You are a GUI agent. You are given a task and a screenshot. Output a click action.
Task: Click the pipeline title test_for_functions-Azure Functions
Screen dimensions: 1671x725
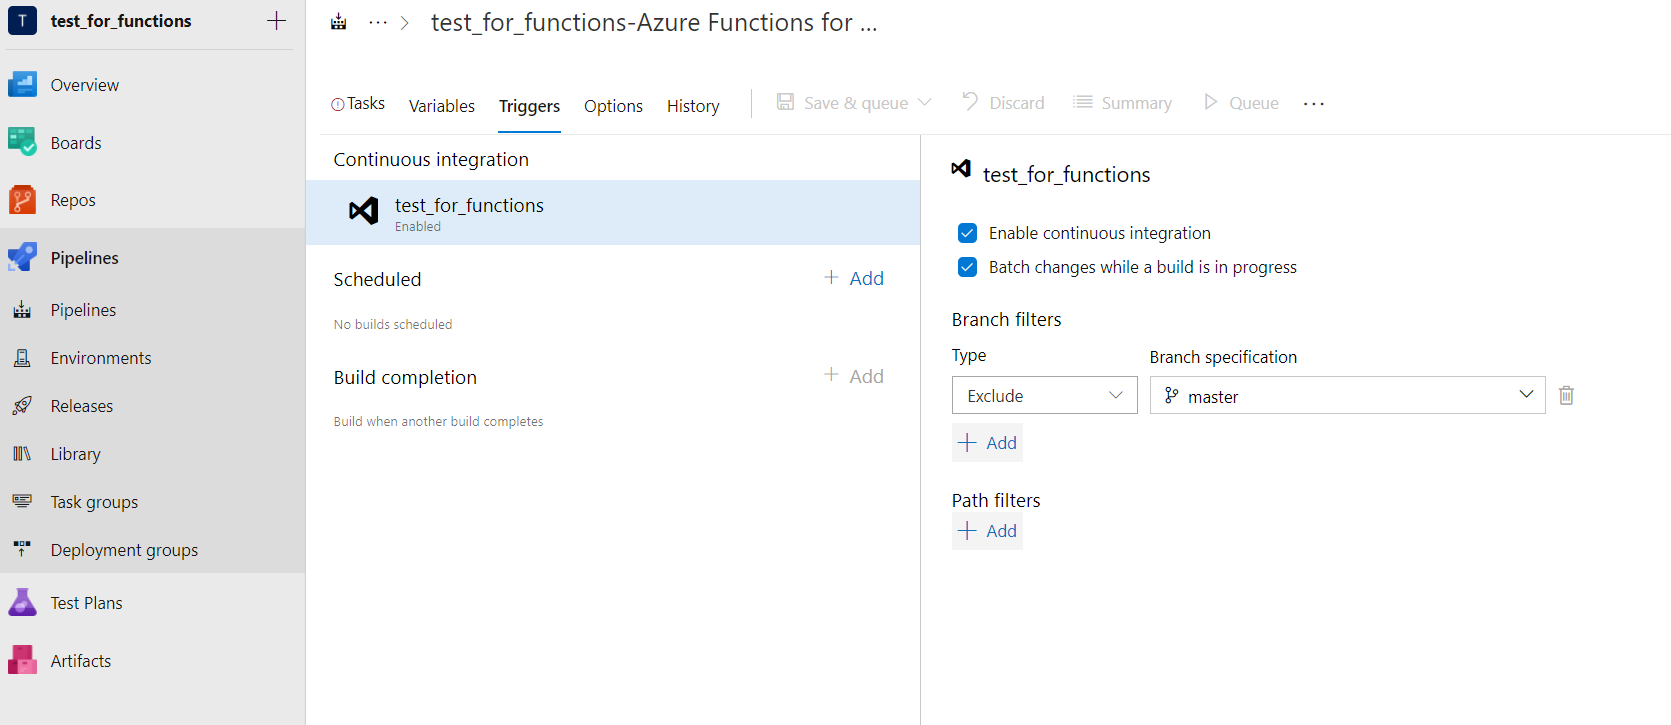[654, 22]
